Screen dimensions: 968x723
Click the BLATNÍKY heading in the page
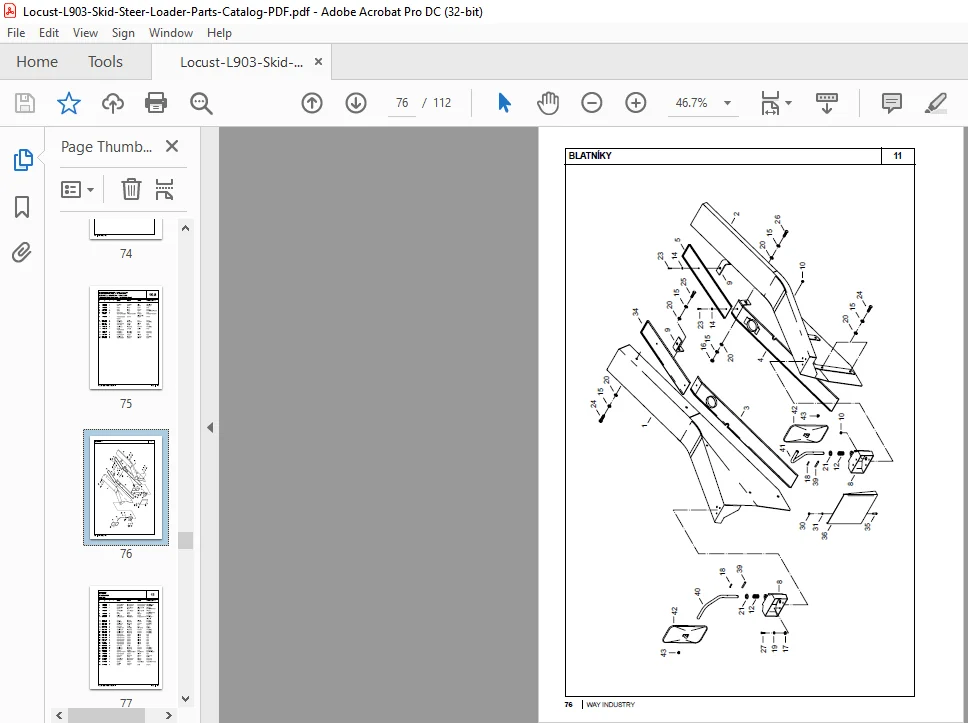pos(590,156)
